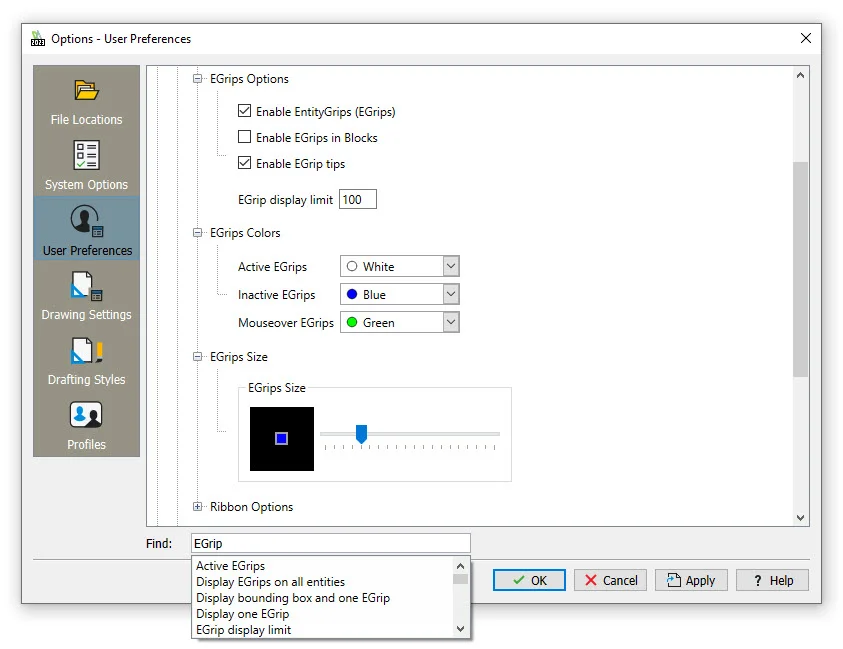This screenshot has height=649, width=843.
Task: Open the Profiles icon in sidebar
Action: point(86,416)
